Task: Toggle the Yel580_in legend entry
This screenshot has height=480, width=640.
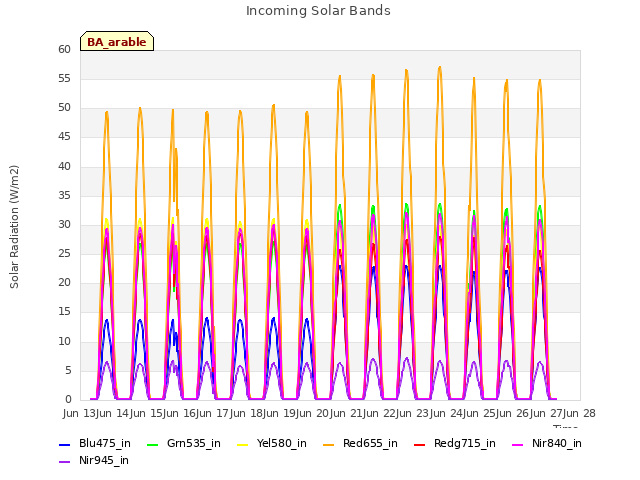Action: [272, 443]
